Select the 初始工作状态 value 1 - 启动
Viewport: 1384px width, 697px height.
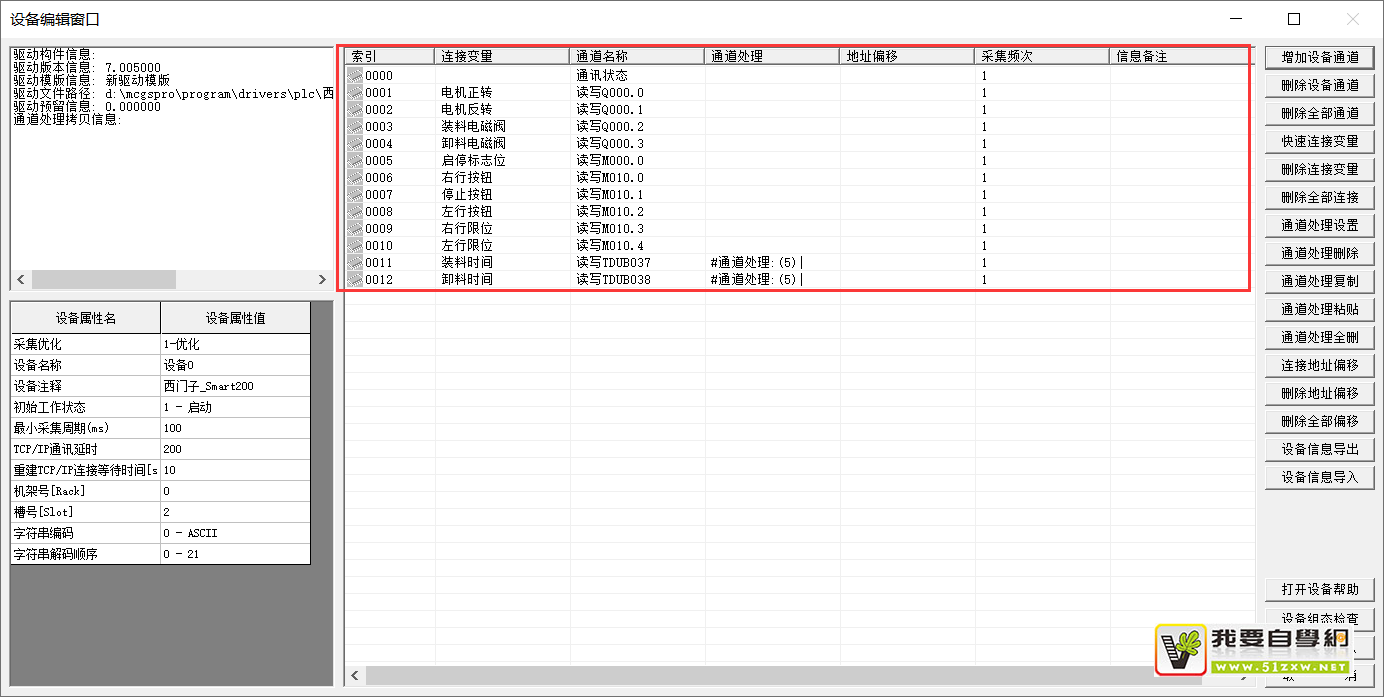point(234,407)
